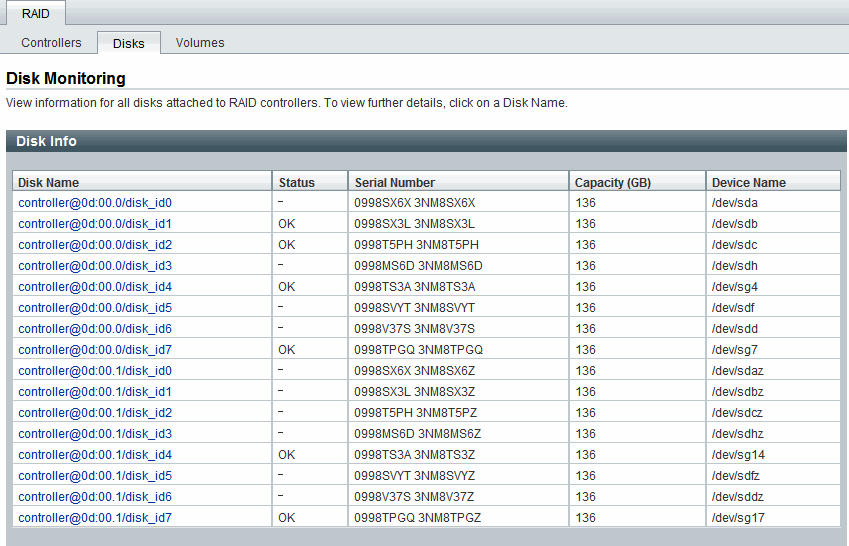Open controller@0d:00.1/disk_id0 details
The image size is (849, 546).
coord(95,371)
